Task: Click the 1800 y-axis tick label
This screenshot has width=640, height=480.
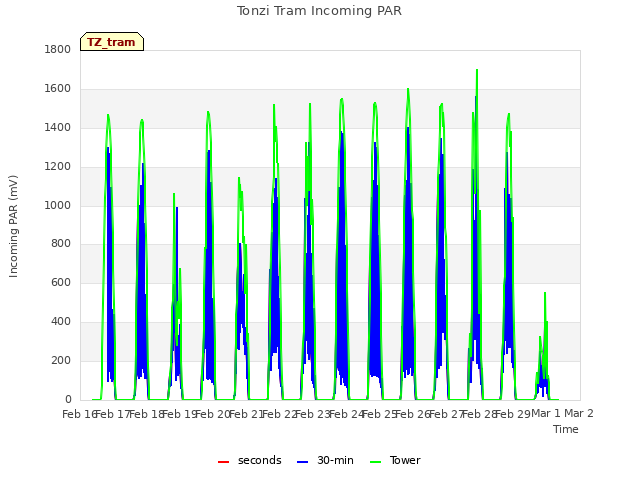Action: coord(58,49)
